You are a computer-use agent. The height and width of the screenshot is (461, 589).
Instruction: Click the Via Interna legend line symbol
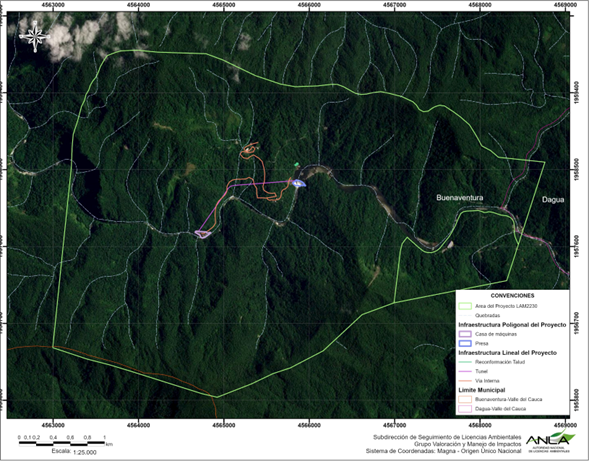click(465, 381)
